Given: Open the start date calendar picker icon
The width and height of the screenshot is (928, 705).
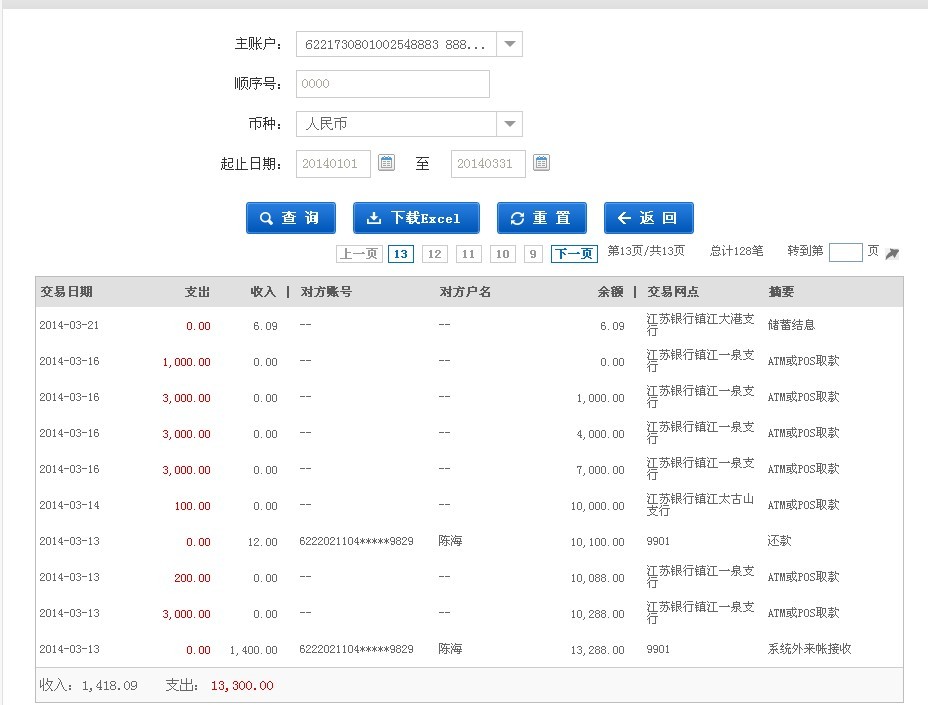Looking at the screenshot, I should point(387,163).
